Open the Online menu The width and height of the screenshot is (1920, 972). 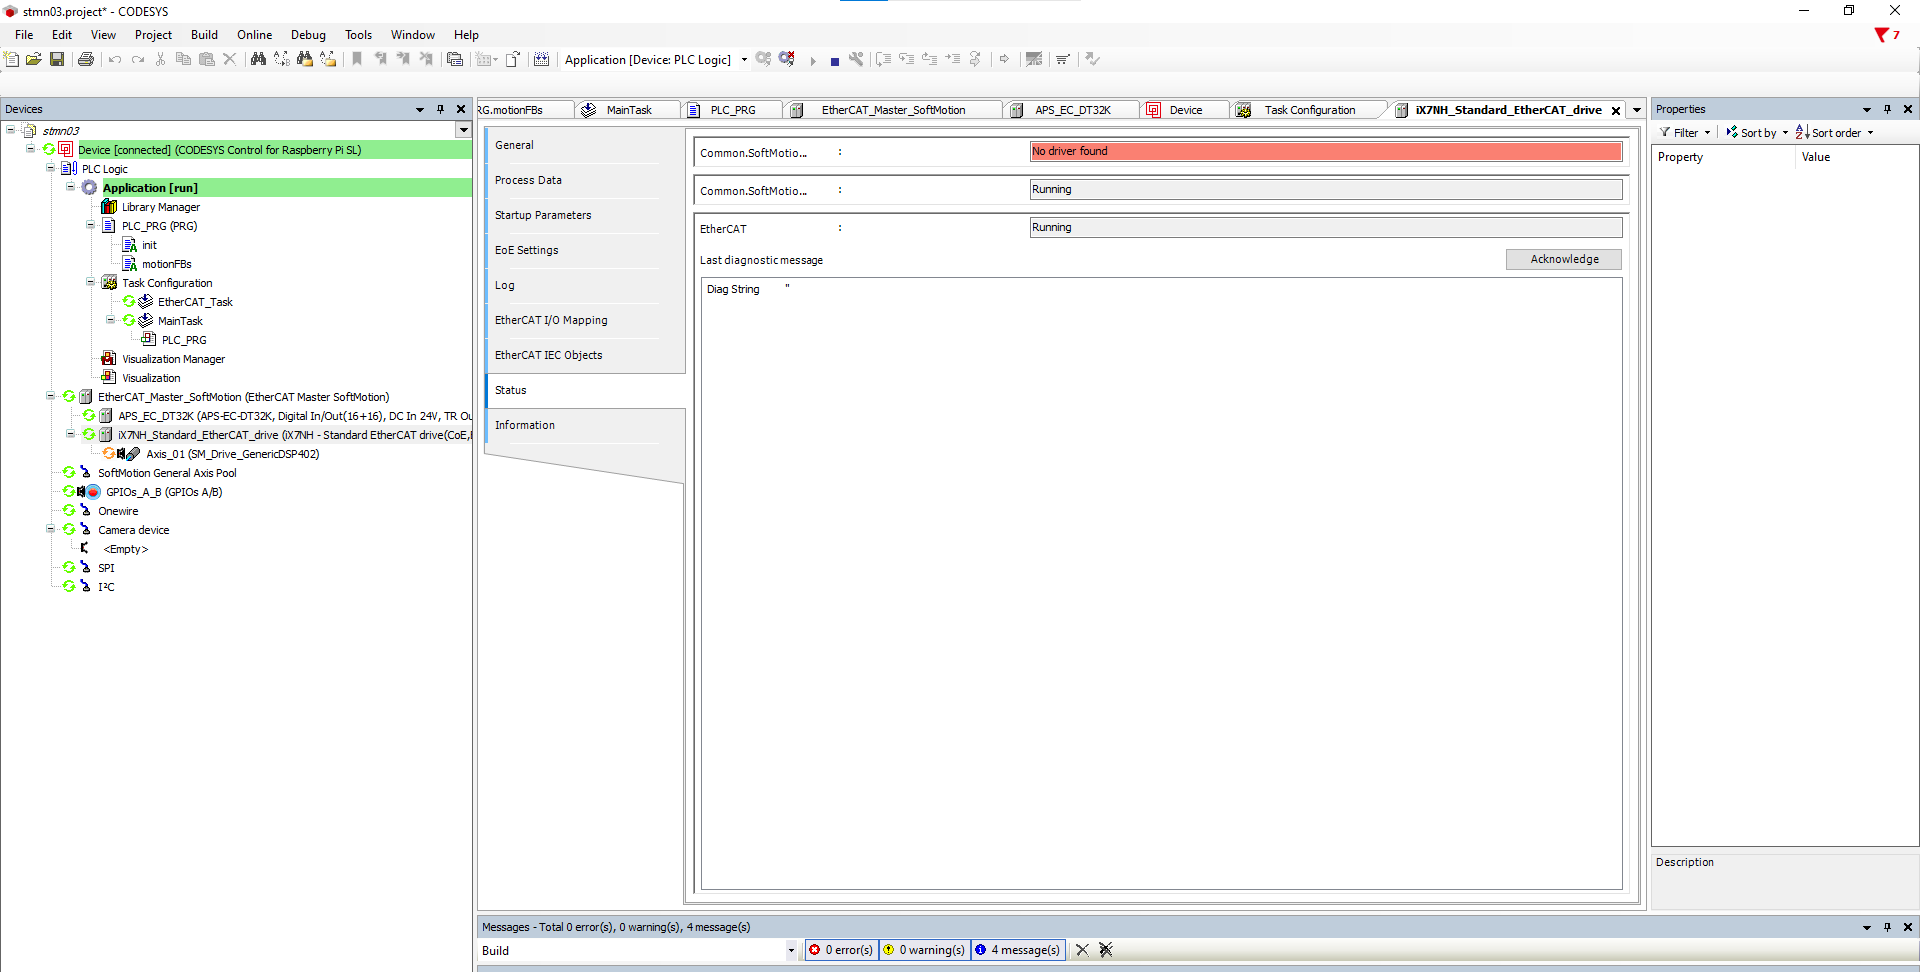point(254,35)
